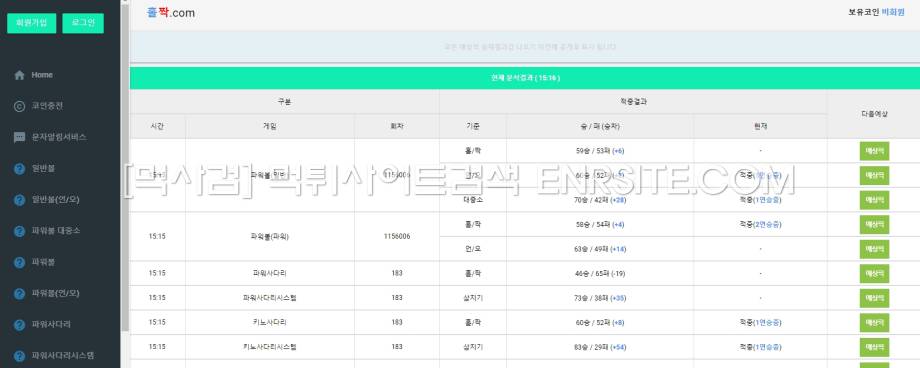Select 파워볼 대중소 in the sidebar
920x368 pixels.
pyautogui.click(x=56, y=230)
